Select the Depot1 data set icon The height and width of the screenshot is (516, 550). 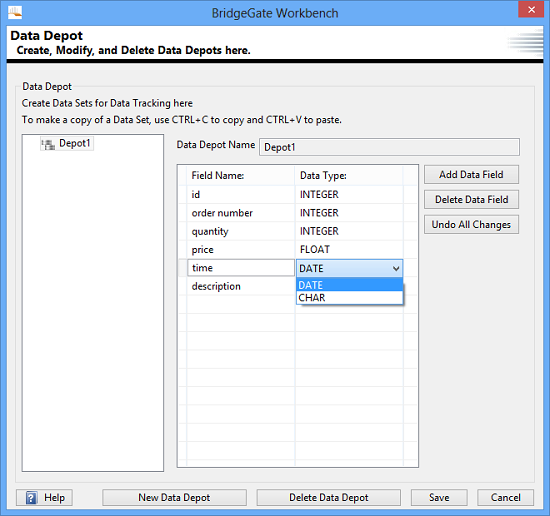click(48, 144)
